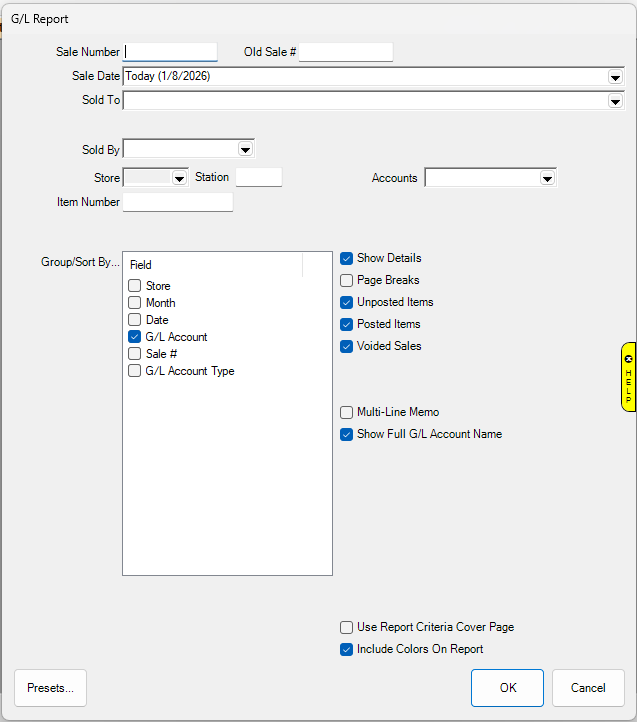Open the Store dropdown arrow
The width and height of the screenshot is (637, 722).
pyautogui.click(x=179, y=178)
